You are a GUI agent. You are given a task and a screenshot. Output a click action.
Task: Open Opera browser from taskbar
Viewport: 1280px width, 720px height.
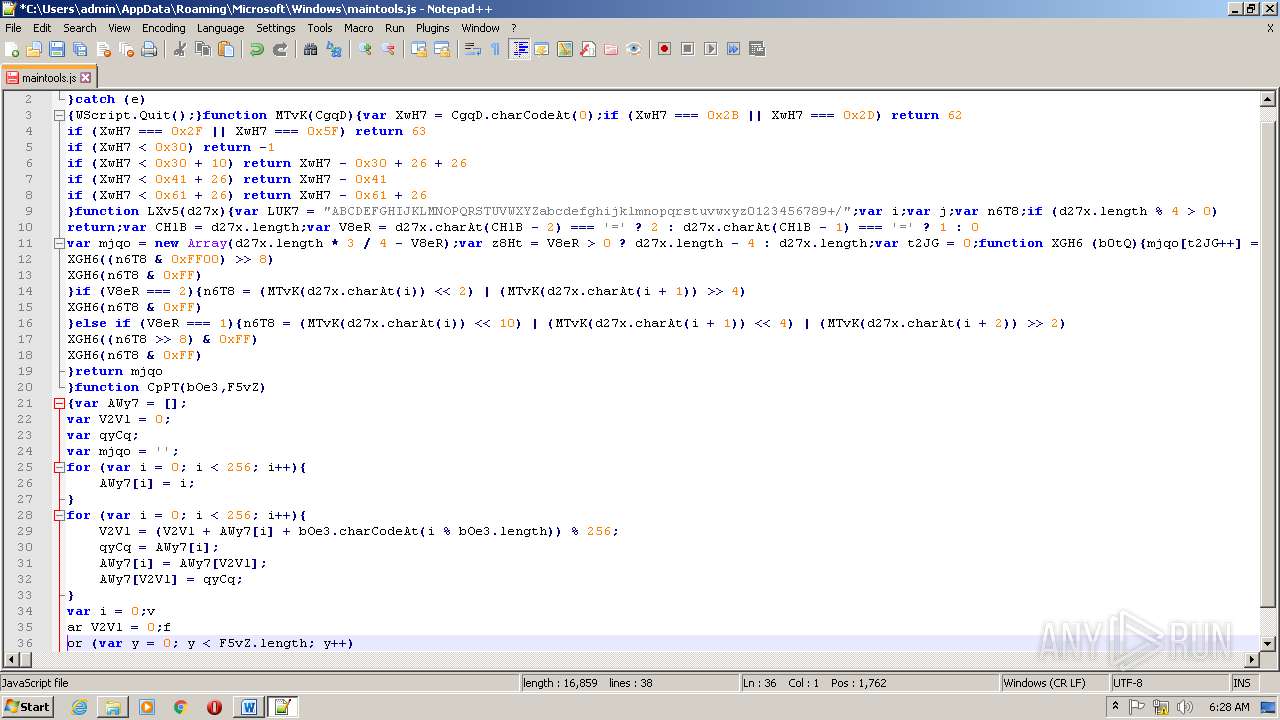214,707
